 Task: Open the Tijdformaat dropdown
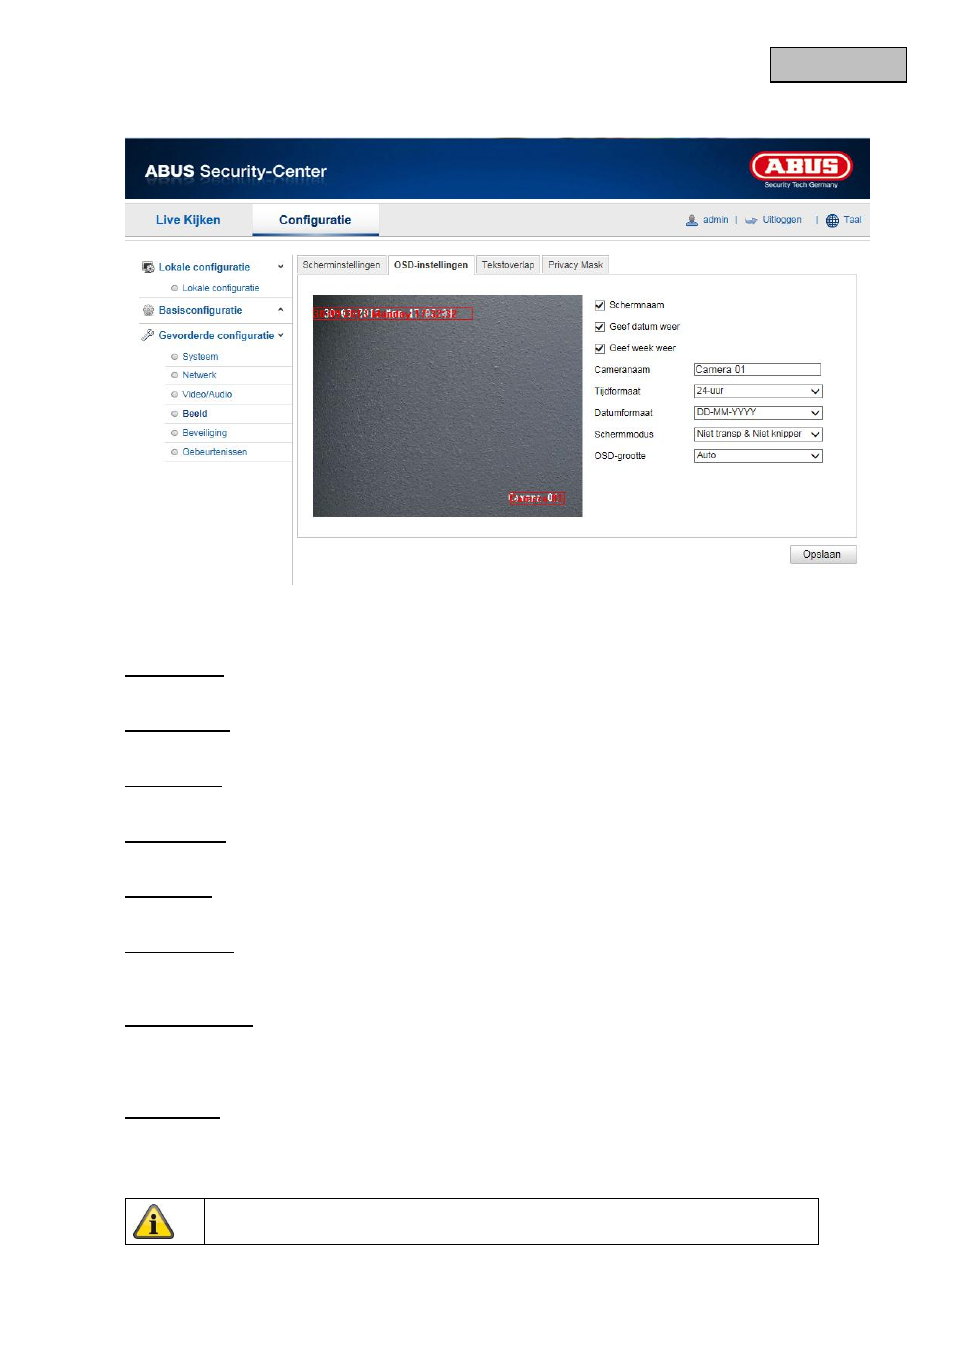[x=758, y=391]
